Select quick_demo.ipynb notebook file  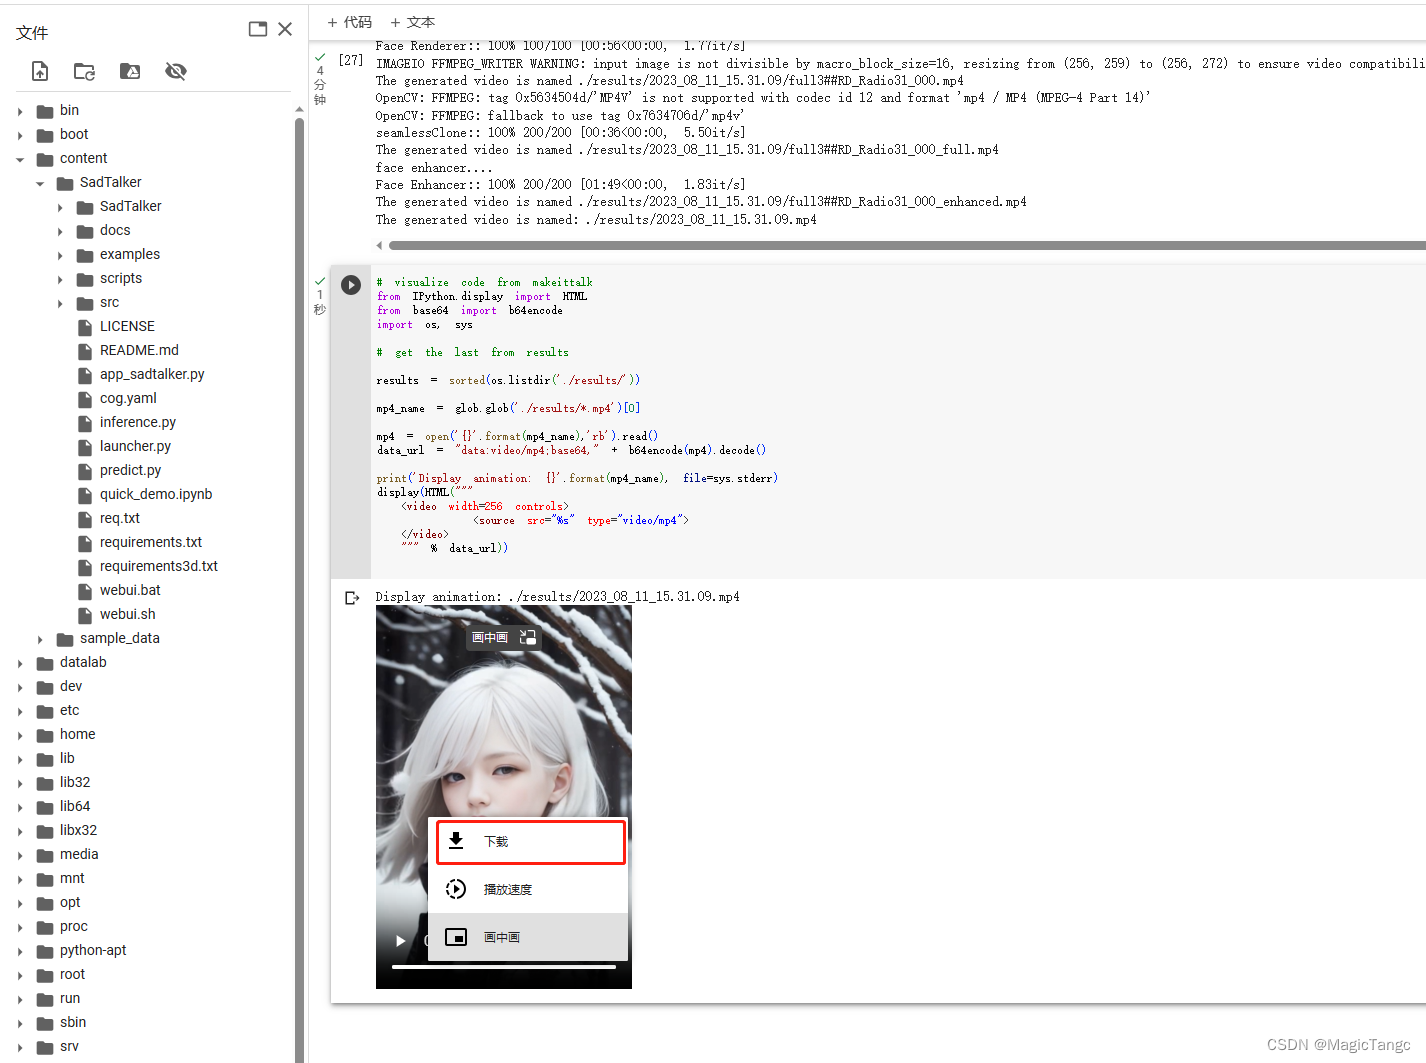pyautogui.click(x=156, y=494)
